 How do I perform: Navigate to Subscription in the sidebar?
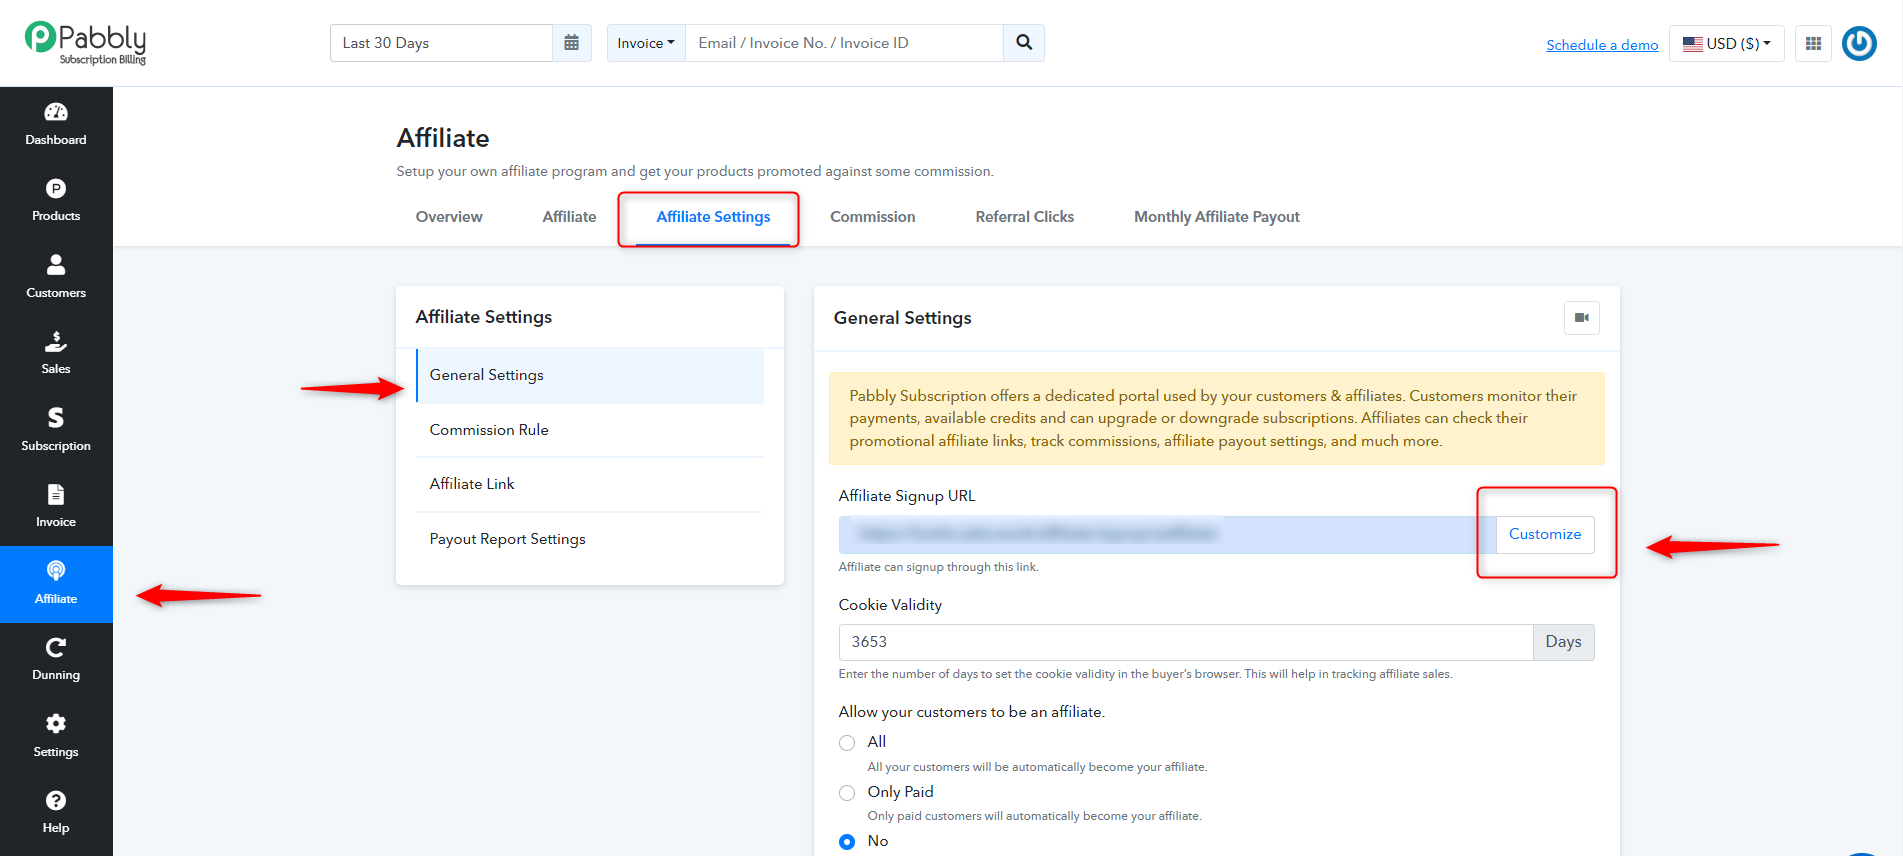(x=56, y=431)
